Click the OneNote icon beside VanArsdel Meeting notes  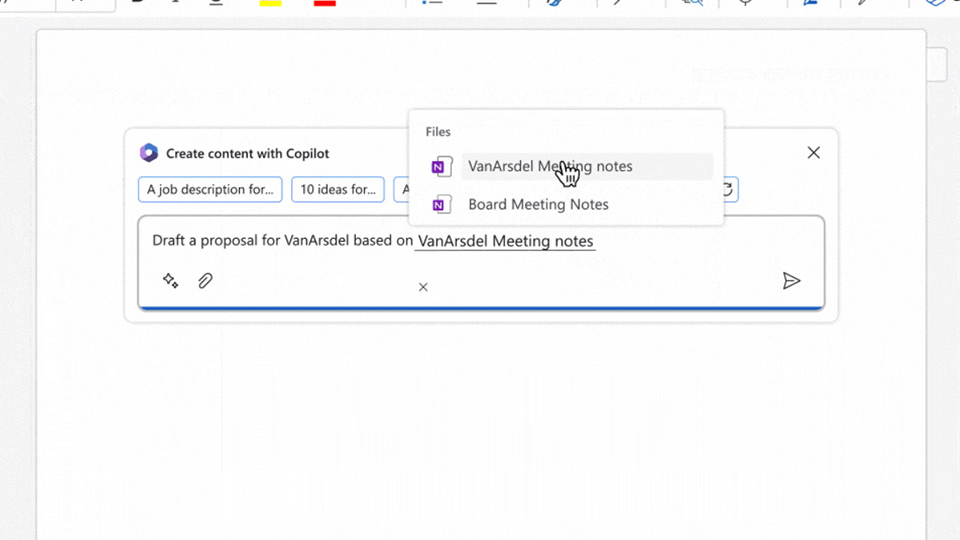pos(440,167)
